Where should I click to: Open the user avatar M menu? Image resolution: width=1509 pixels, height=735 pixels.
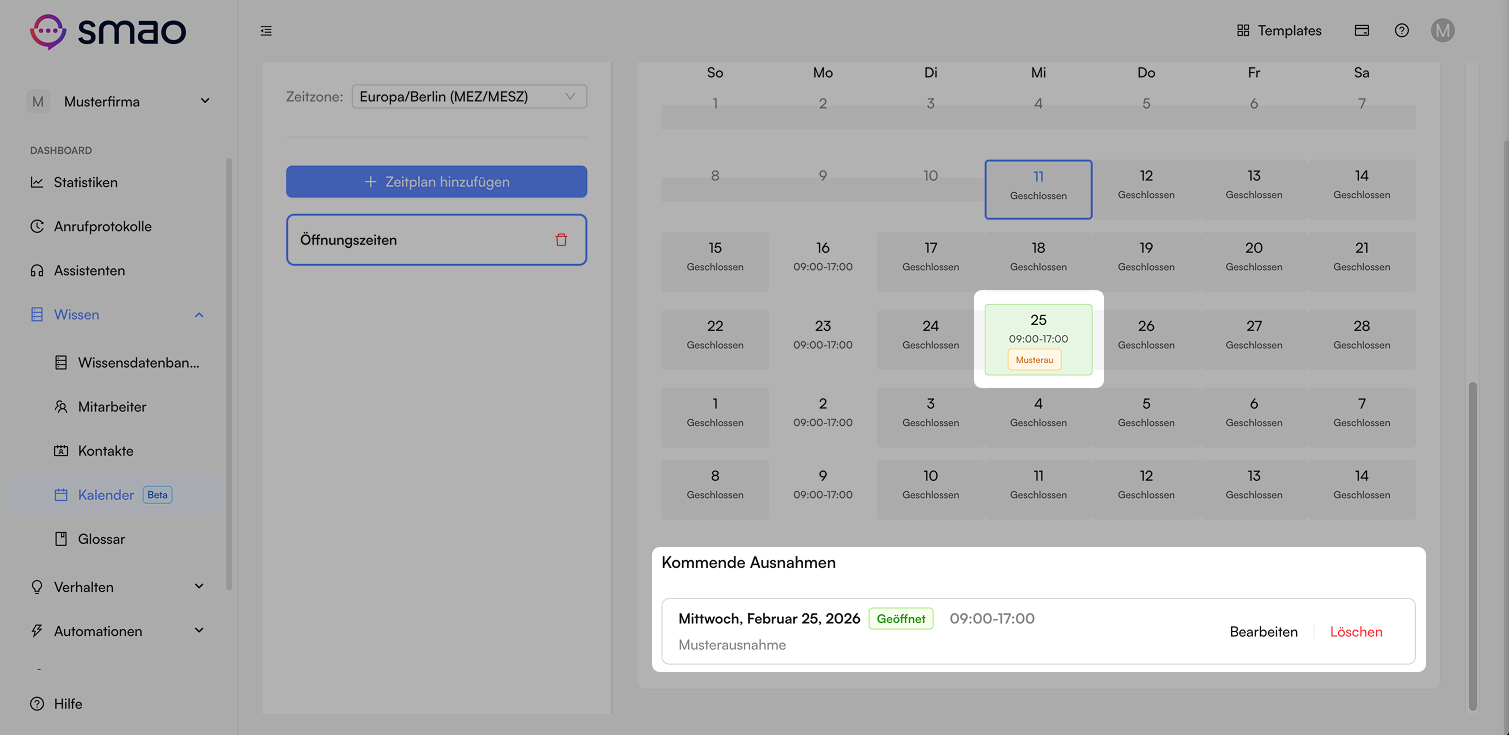coord(1442,31)
